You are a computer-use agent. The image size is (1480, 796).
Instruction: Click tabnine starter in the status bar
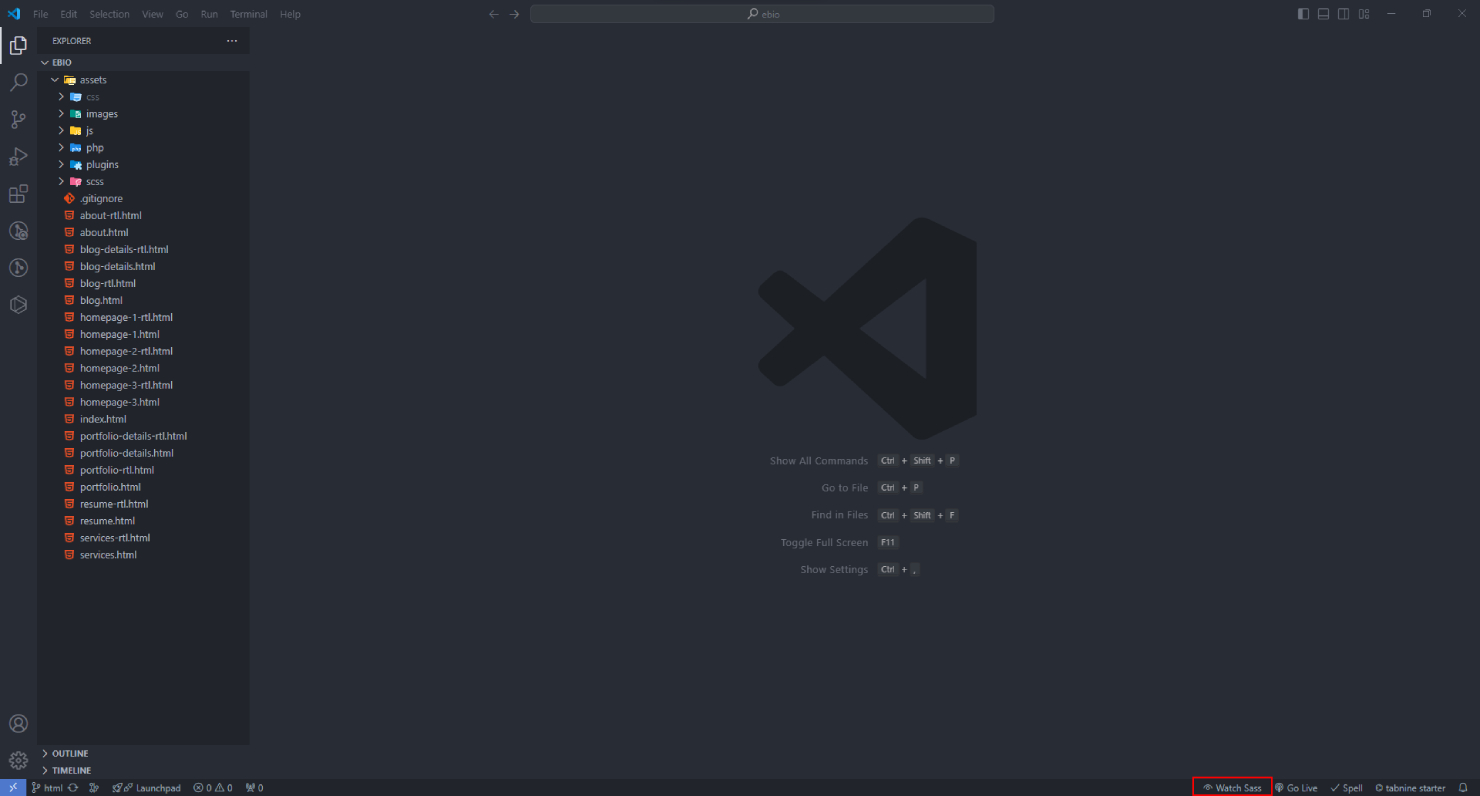coord(1410,788)
